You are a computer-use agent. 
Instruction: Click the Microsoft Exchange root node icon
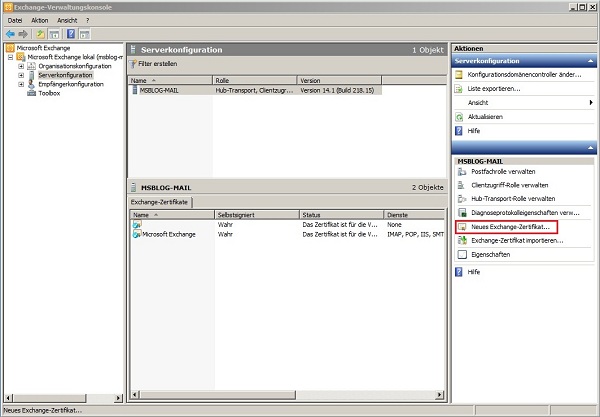click(10, 48)
